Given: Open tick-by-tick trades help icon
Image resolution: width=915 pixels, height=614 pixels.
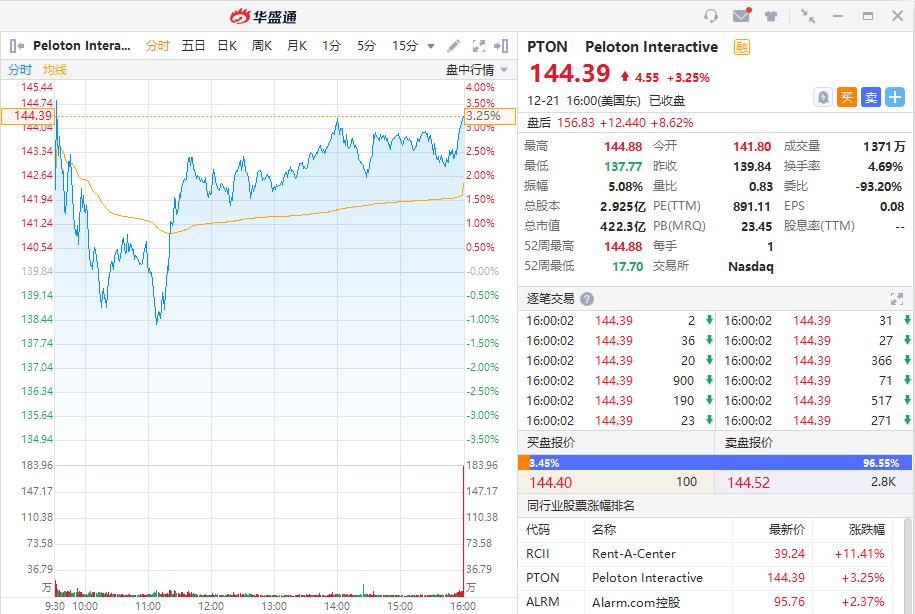Looking at the screenshot, I should click(588, 299).
